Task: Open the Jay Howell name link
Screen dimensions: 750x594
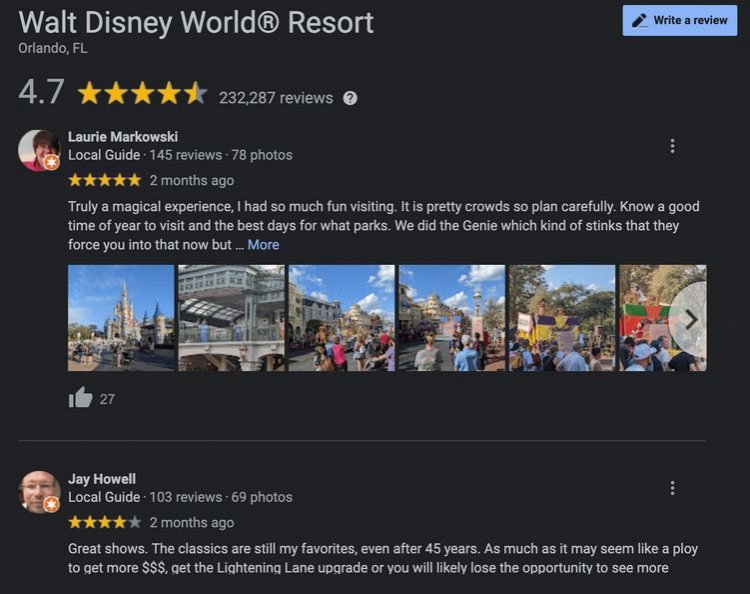Action: point(102,479)
